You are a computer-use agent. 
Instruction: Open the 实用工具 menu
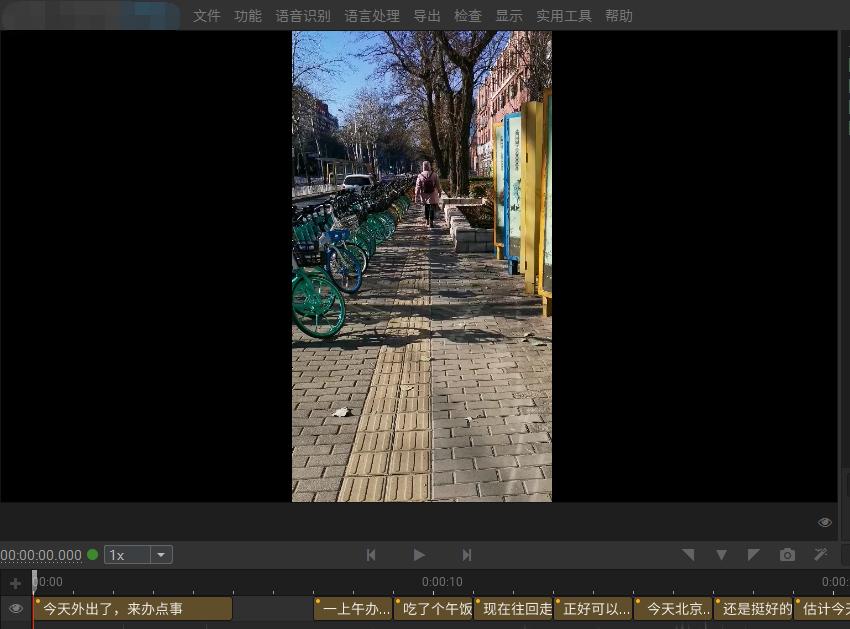563,16
